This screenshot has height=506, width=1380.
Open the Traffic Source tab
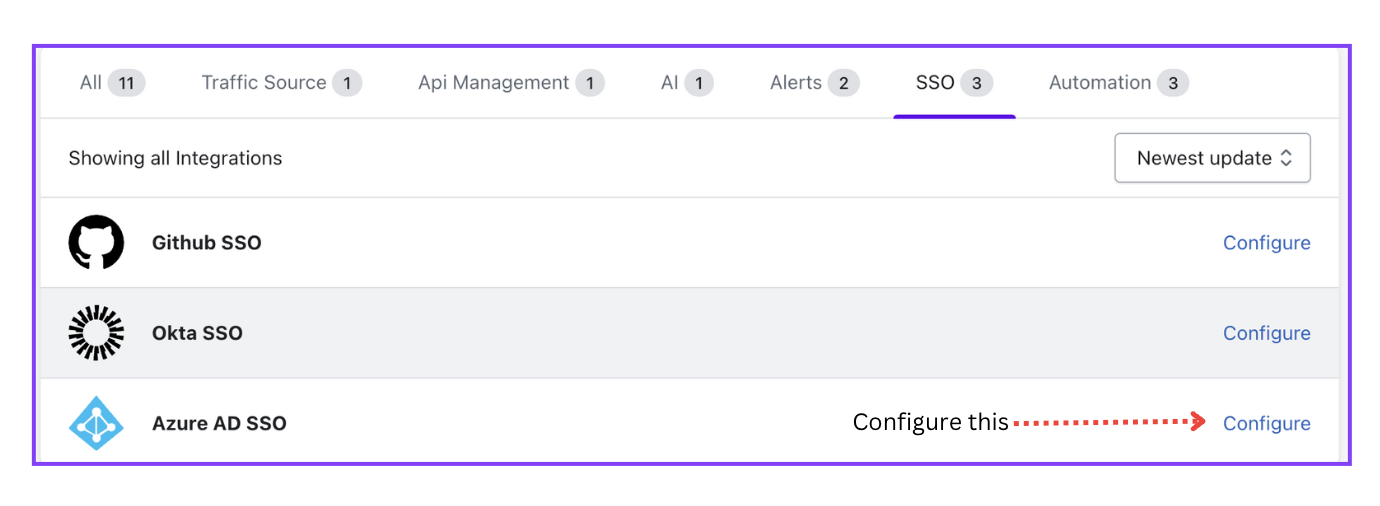[281, 83]
